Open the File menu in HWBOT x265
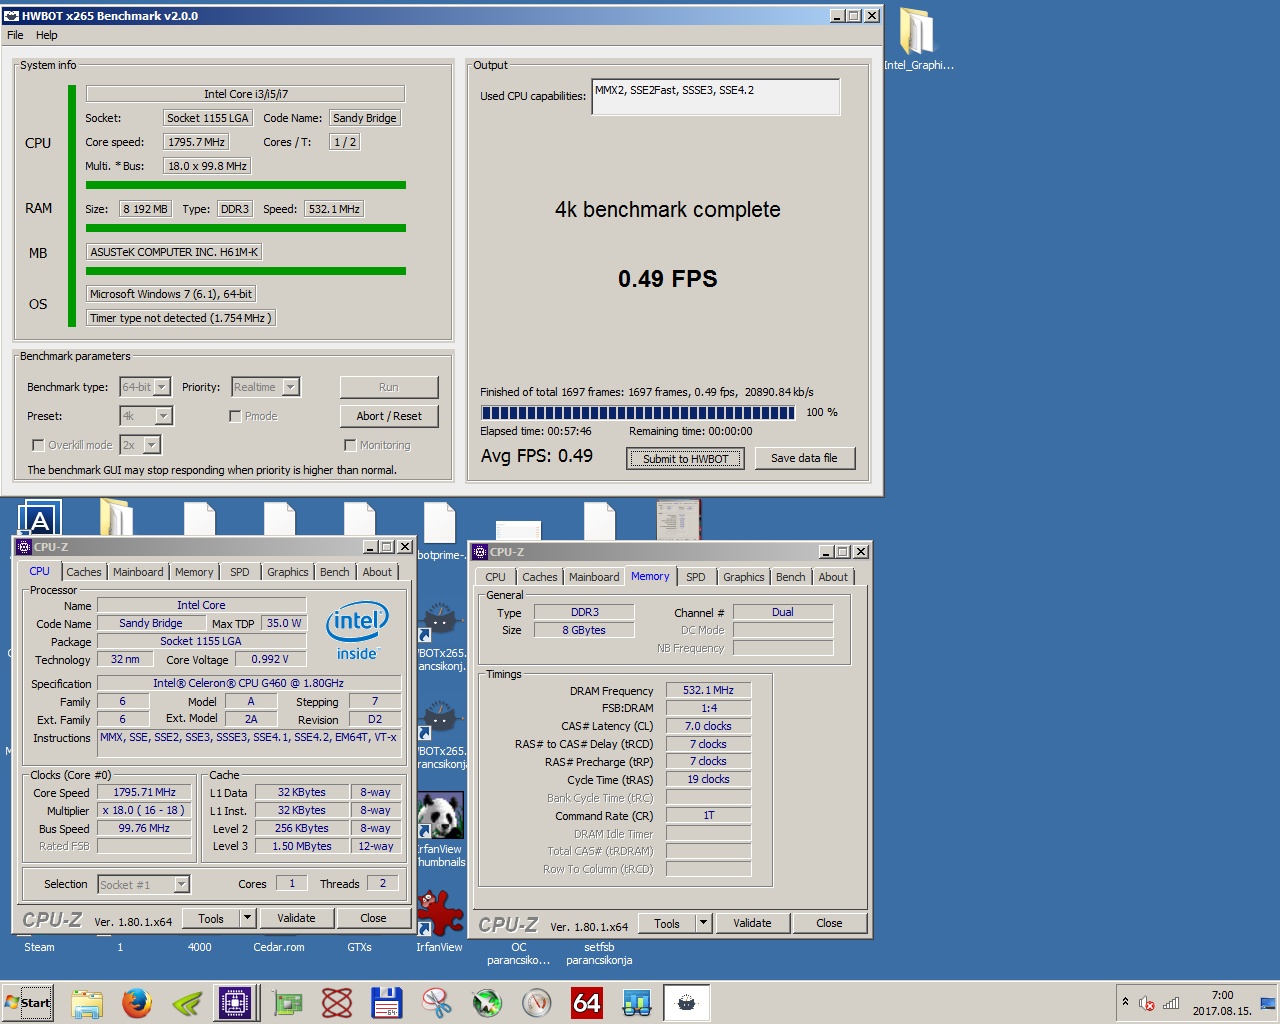This screenshot has height=1024, width=1280. (x=15, y=35)
